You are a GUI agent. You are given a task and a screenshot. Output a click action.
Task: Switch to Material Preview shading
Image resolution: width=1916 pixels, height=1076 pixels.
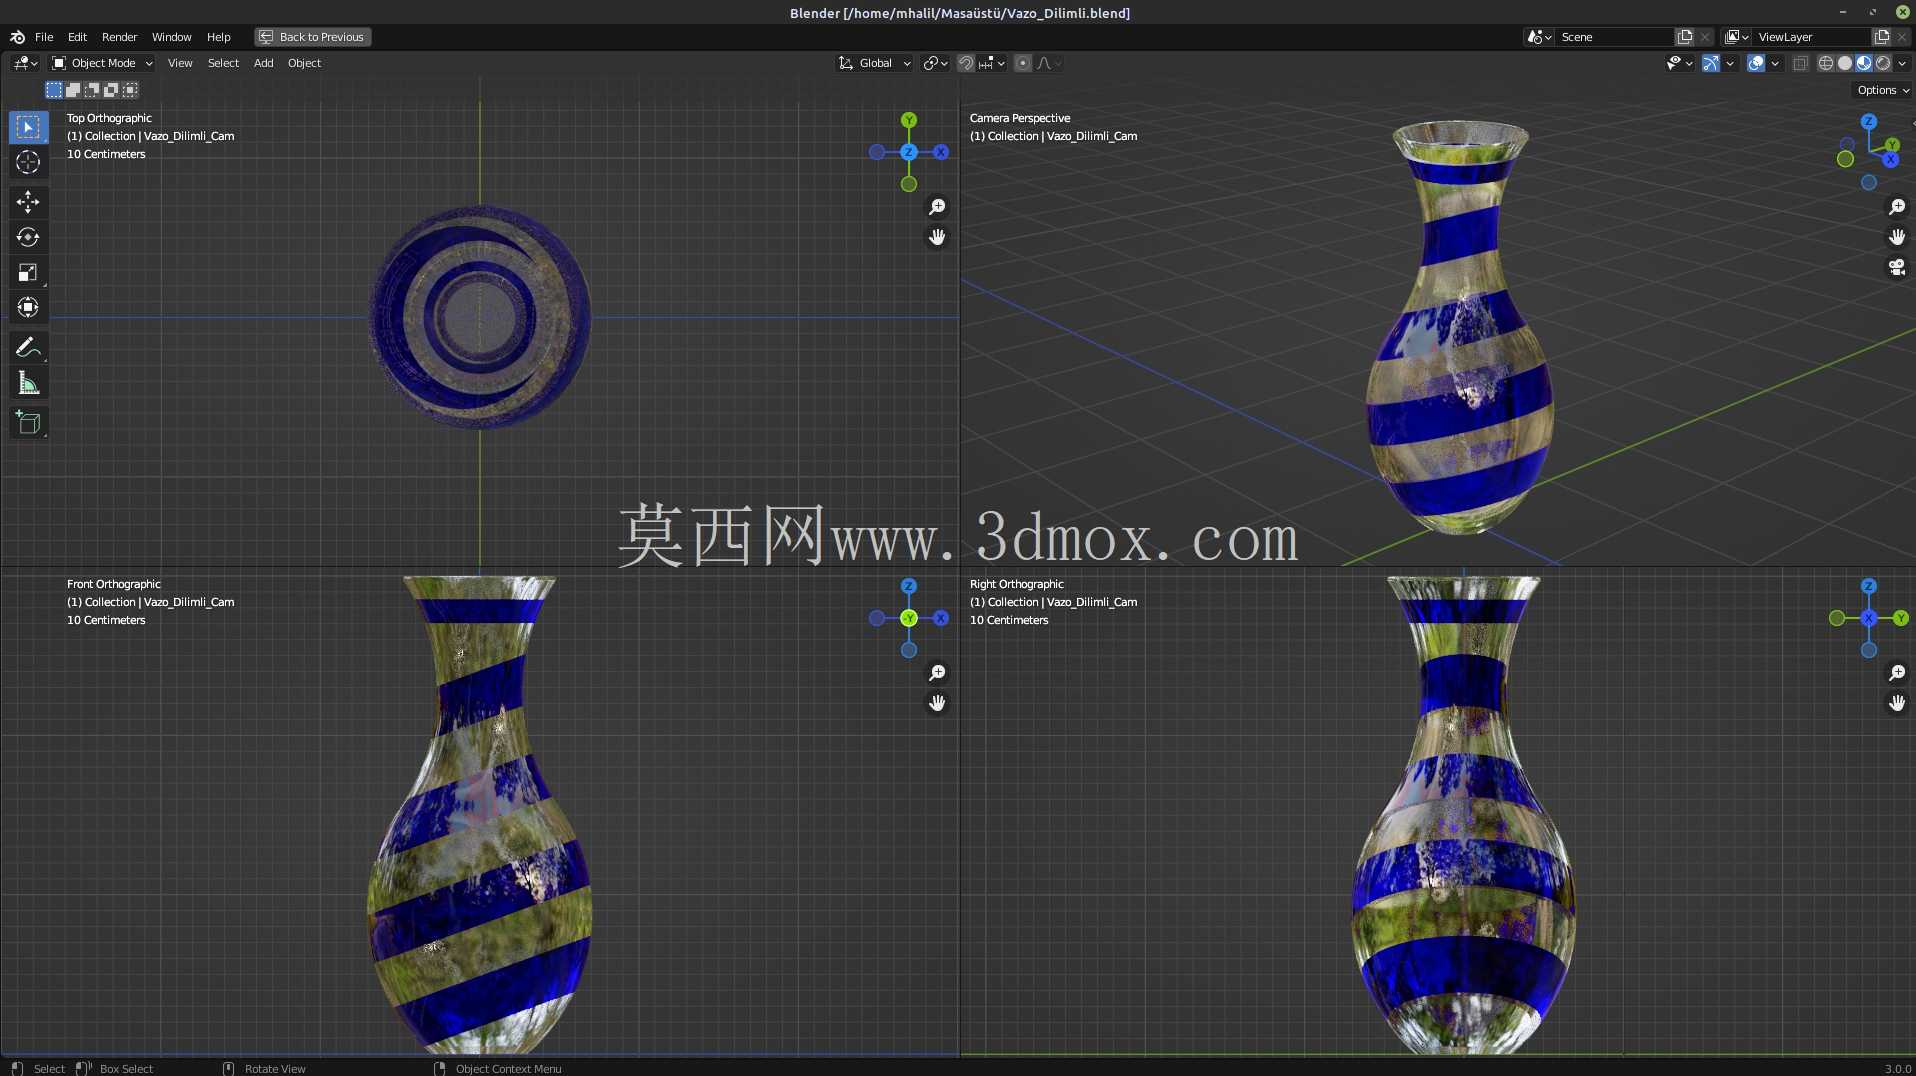click(x=1864, y=63)
